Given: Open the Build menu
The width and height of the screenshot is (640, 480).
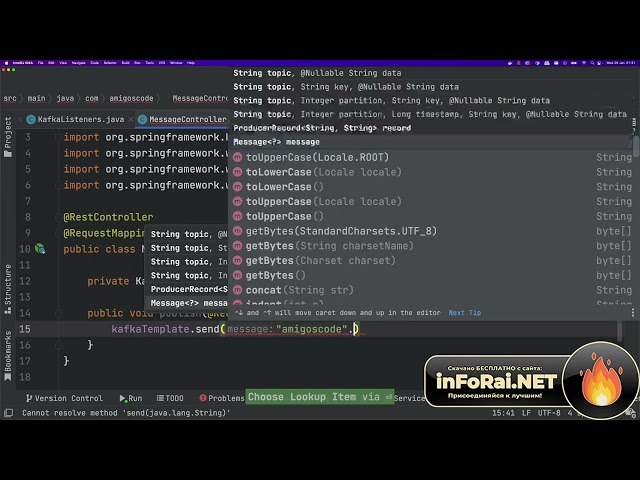Looking at the screenshot, I should click(126, 63).
